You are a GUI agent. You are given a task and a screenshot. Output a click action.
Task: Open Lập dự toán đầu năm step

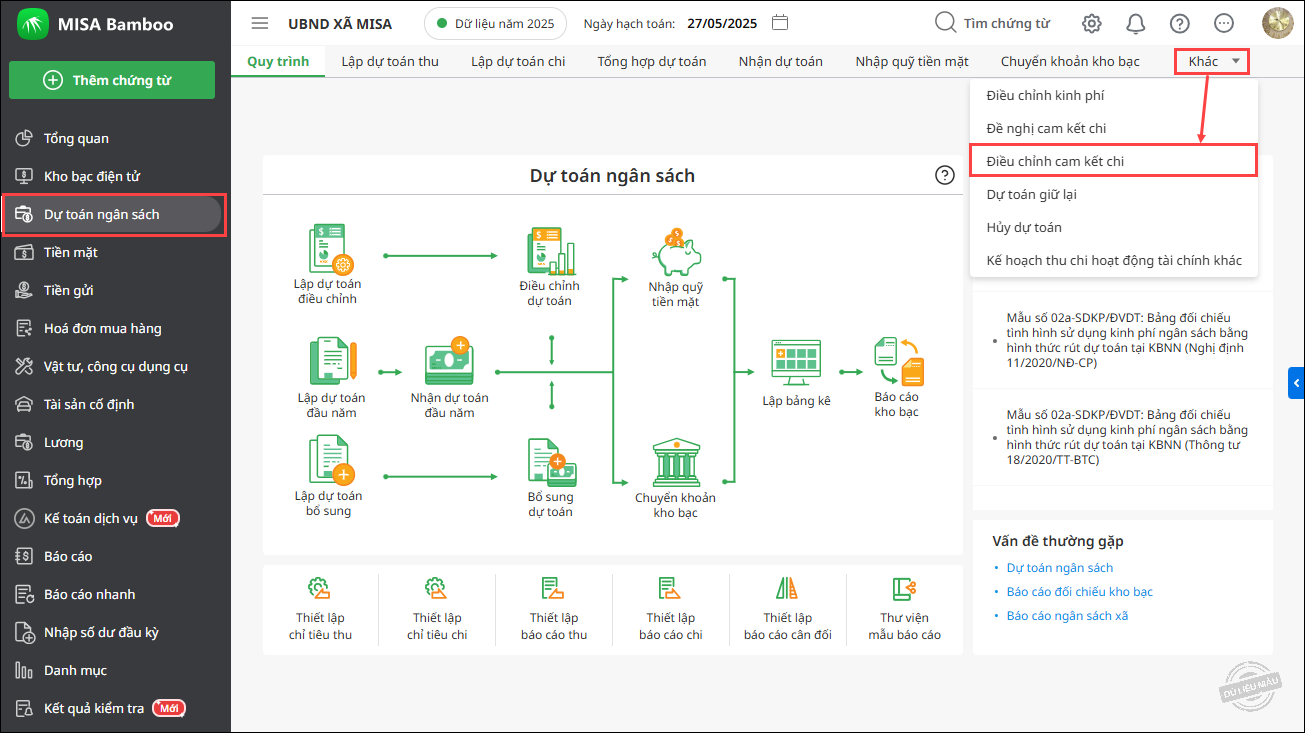pyautogui.click(x=332, y=378)
